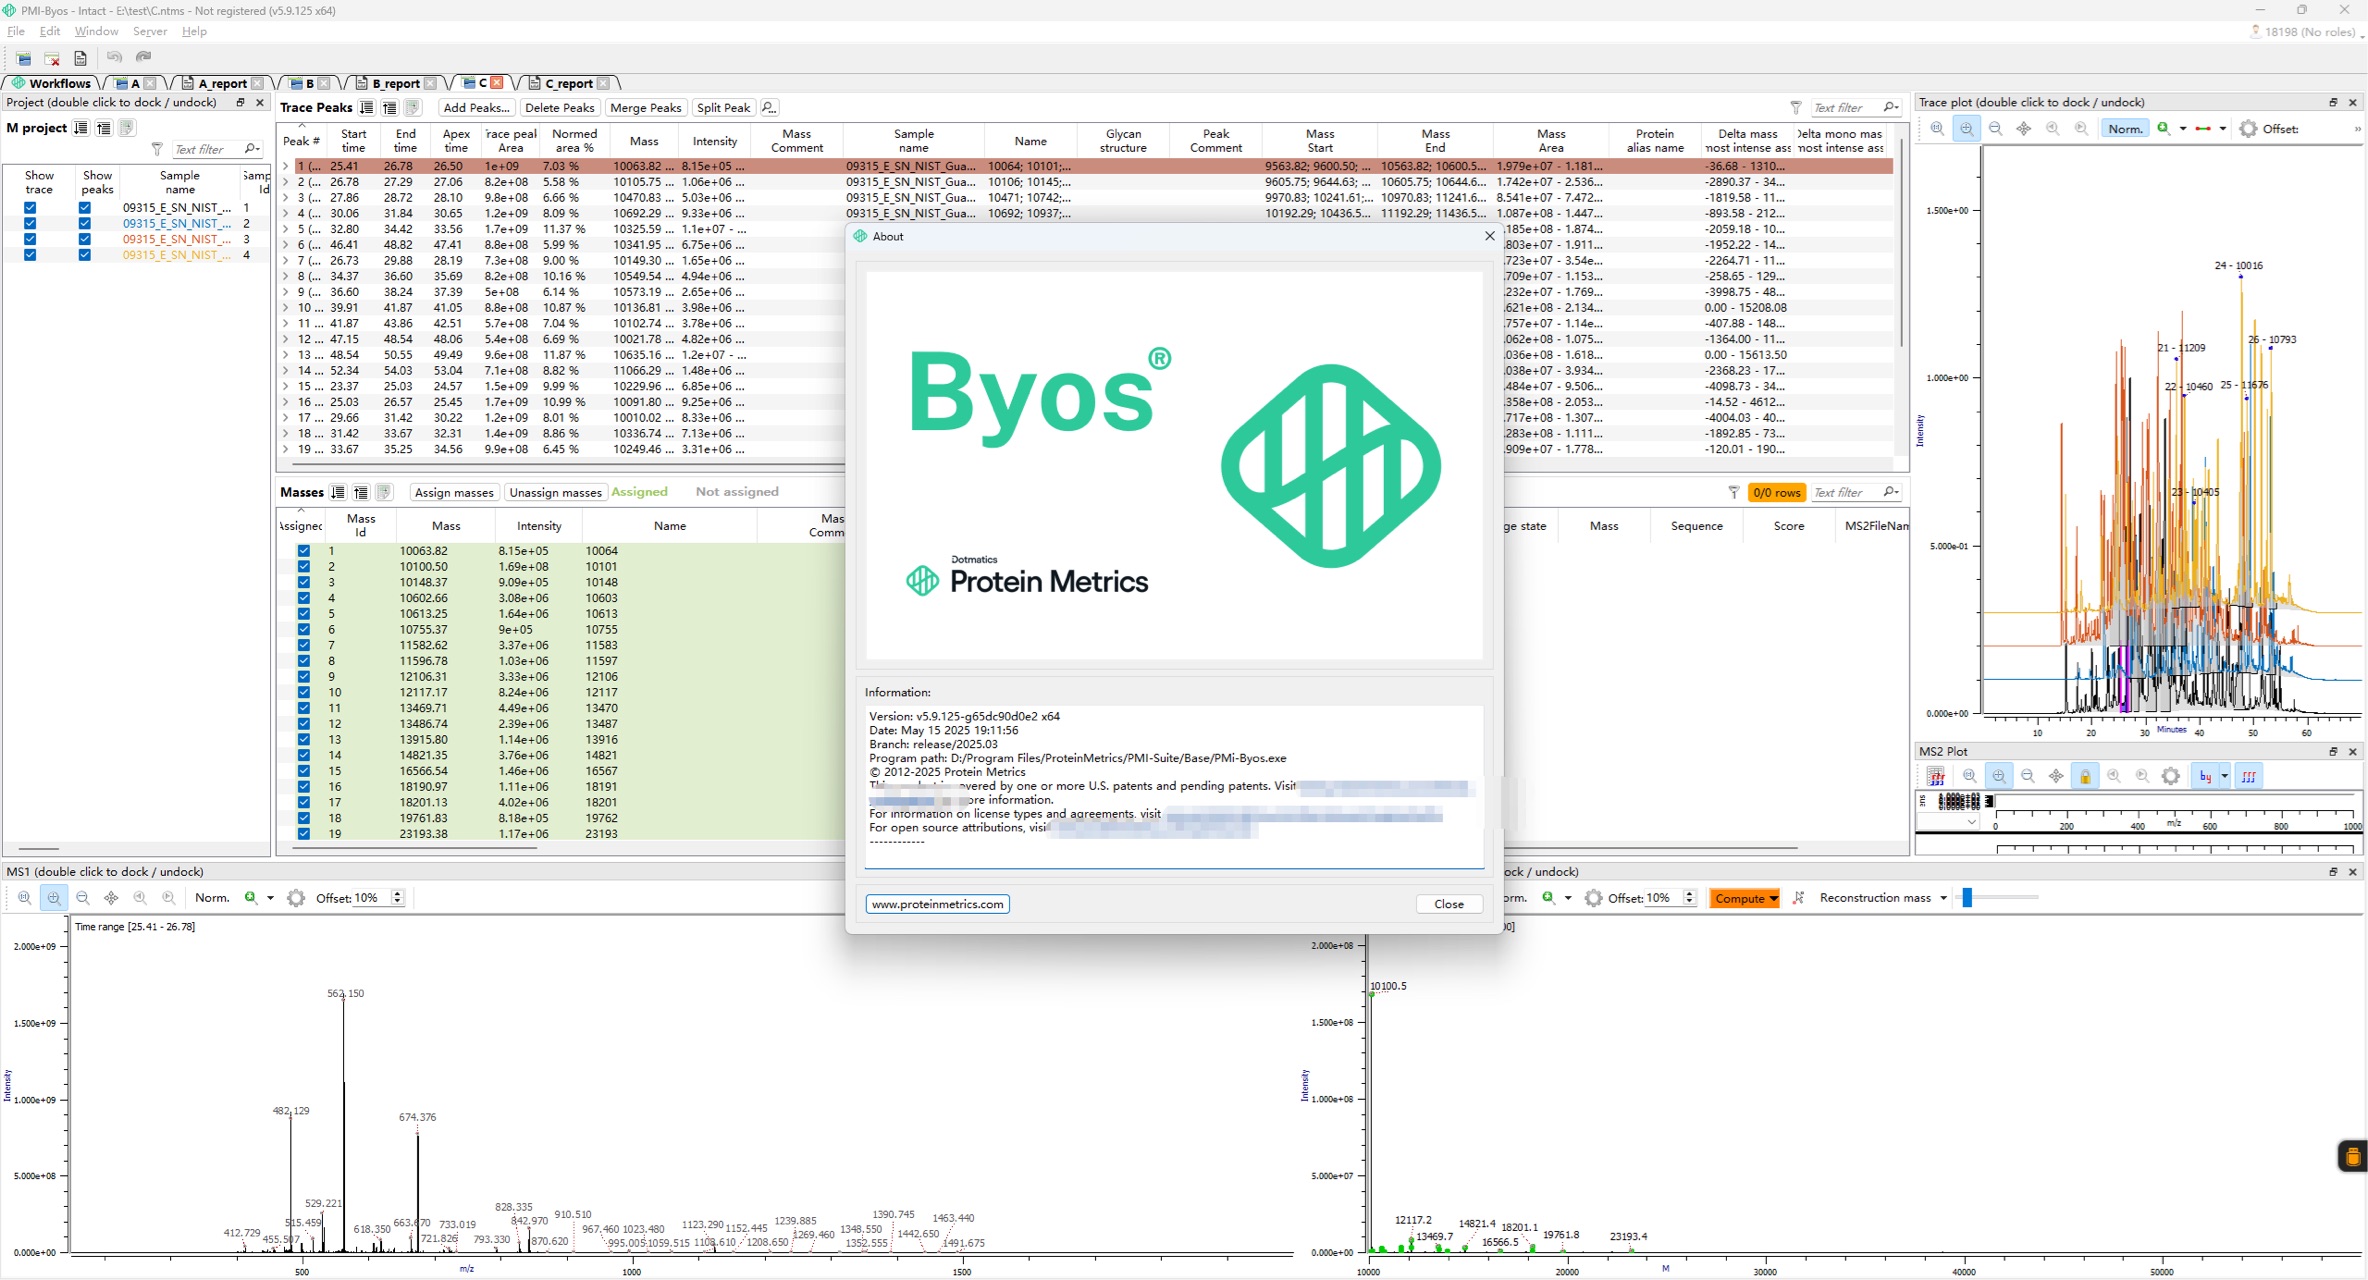Switch to the B_report tab

pos(395,84)
